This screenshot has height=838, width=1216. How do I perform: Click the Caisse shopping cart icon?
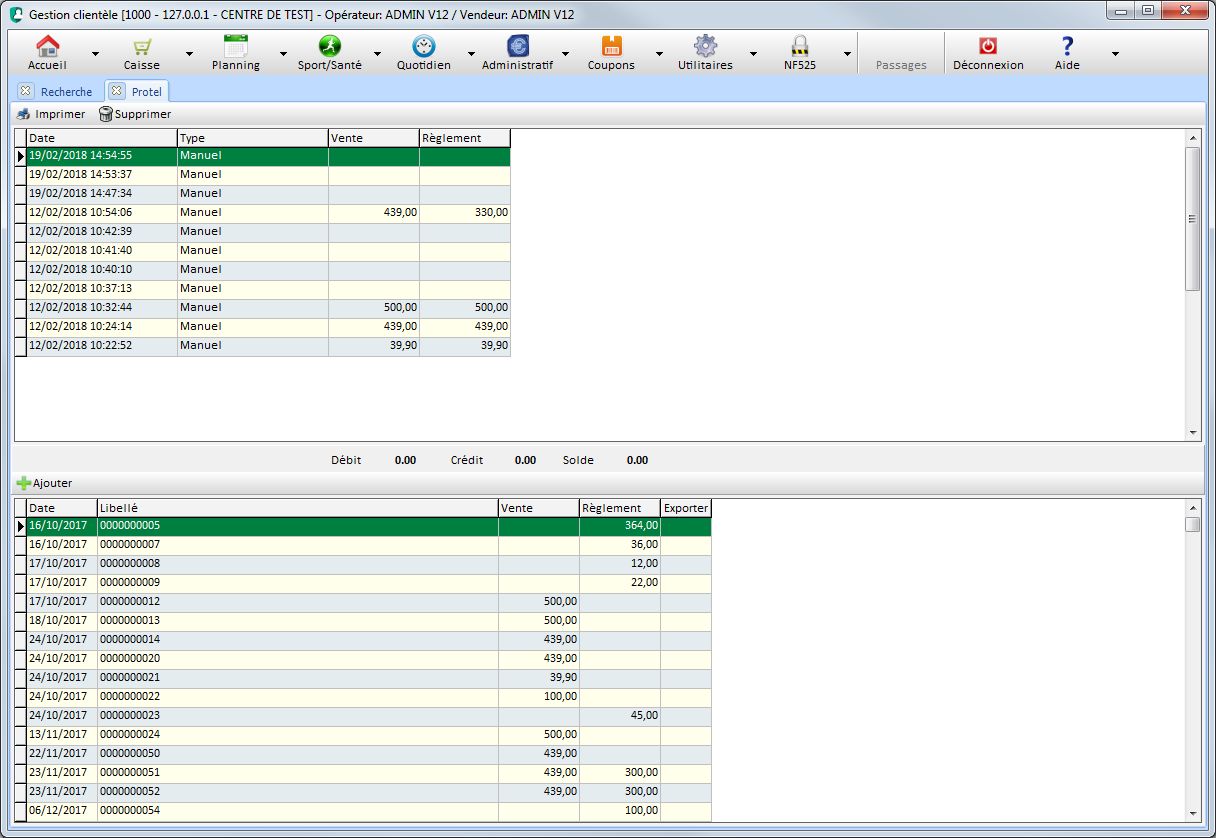[x=141, y=47]
